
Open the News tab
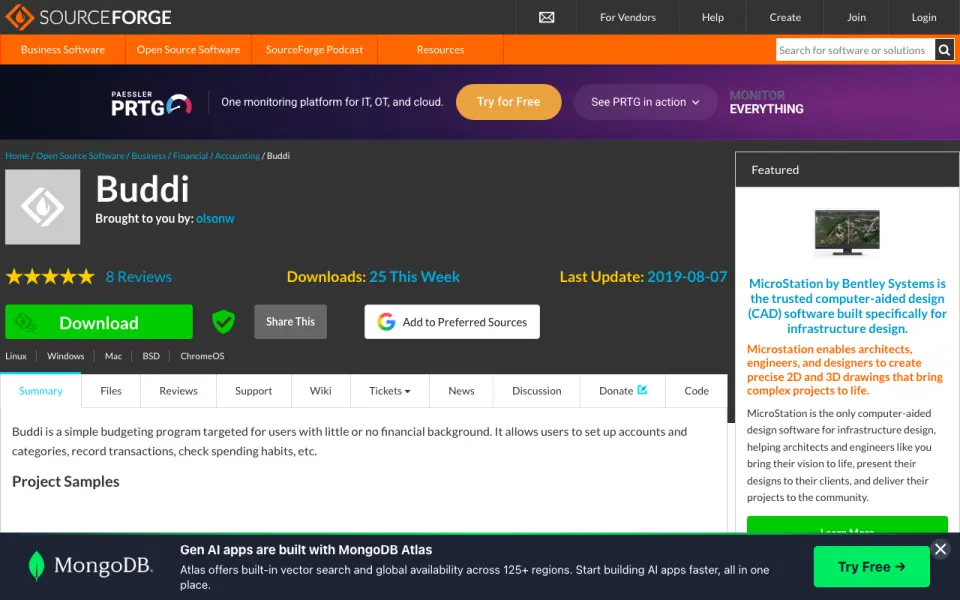click(x=461, y=391)
